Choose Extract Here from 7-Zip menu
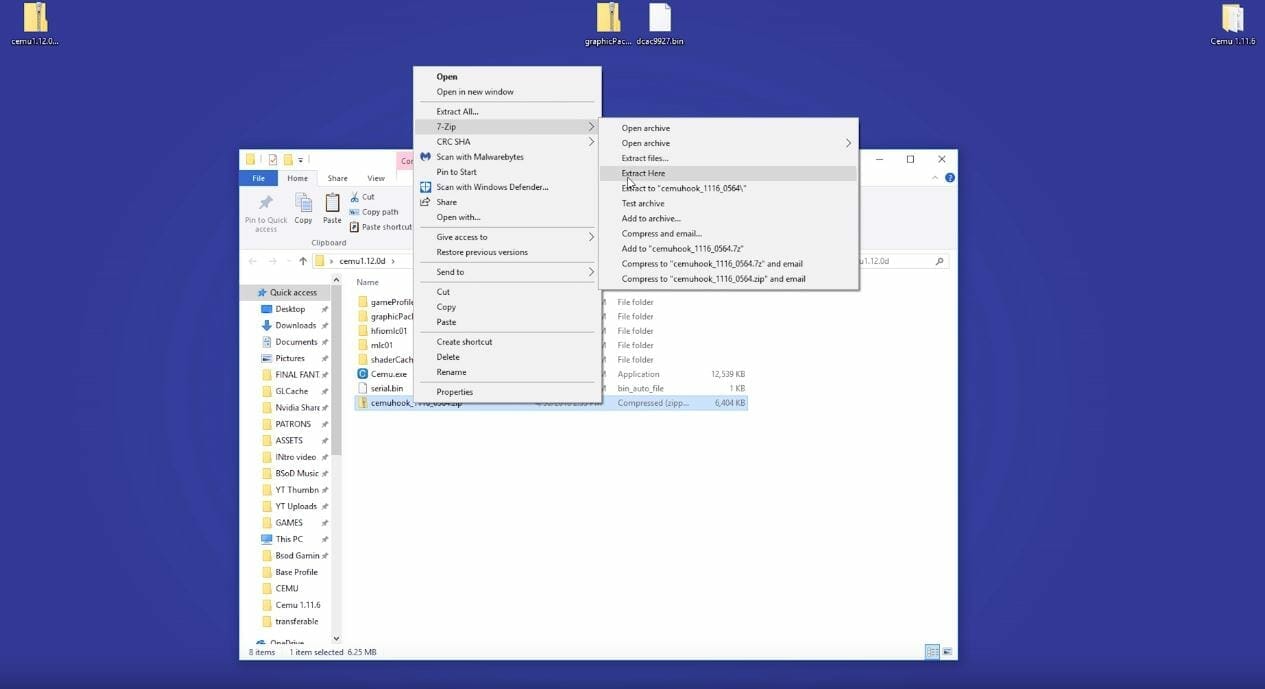The image size is (1265, 689). 643,173
